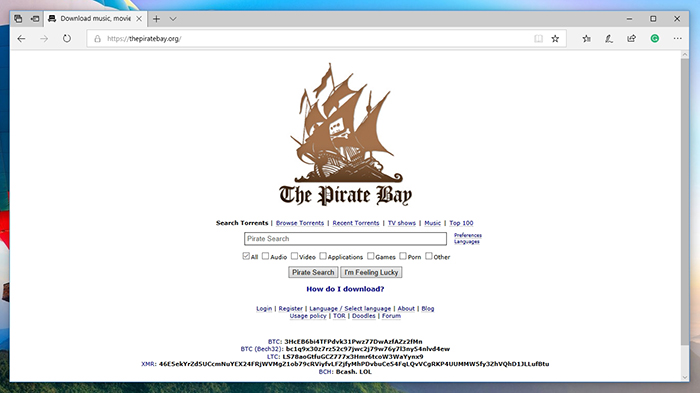Click the BCH label link
Image resolution: width=700 pixels, height=393 pixels.
(x=325, y=372)
